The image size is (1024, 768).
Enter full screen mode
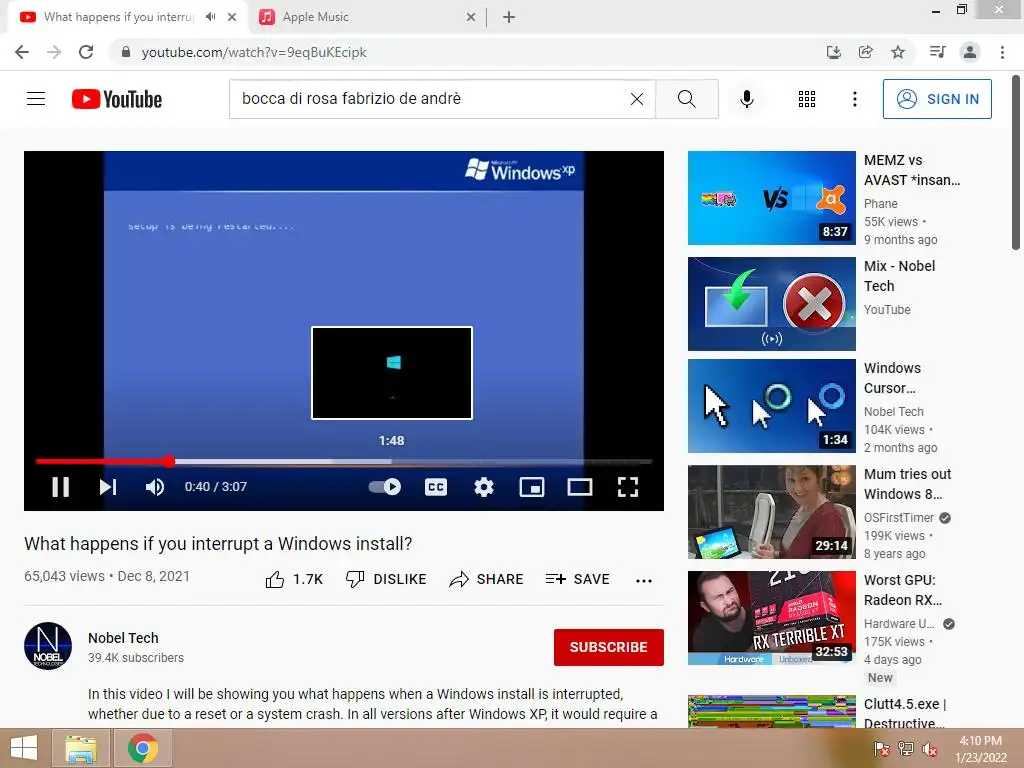(x=628, y=487)
